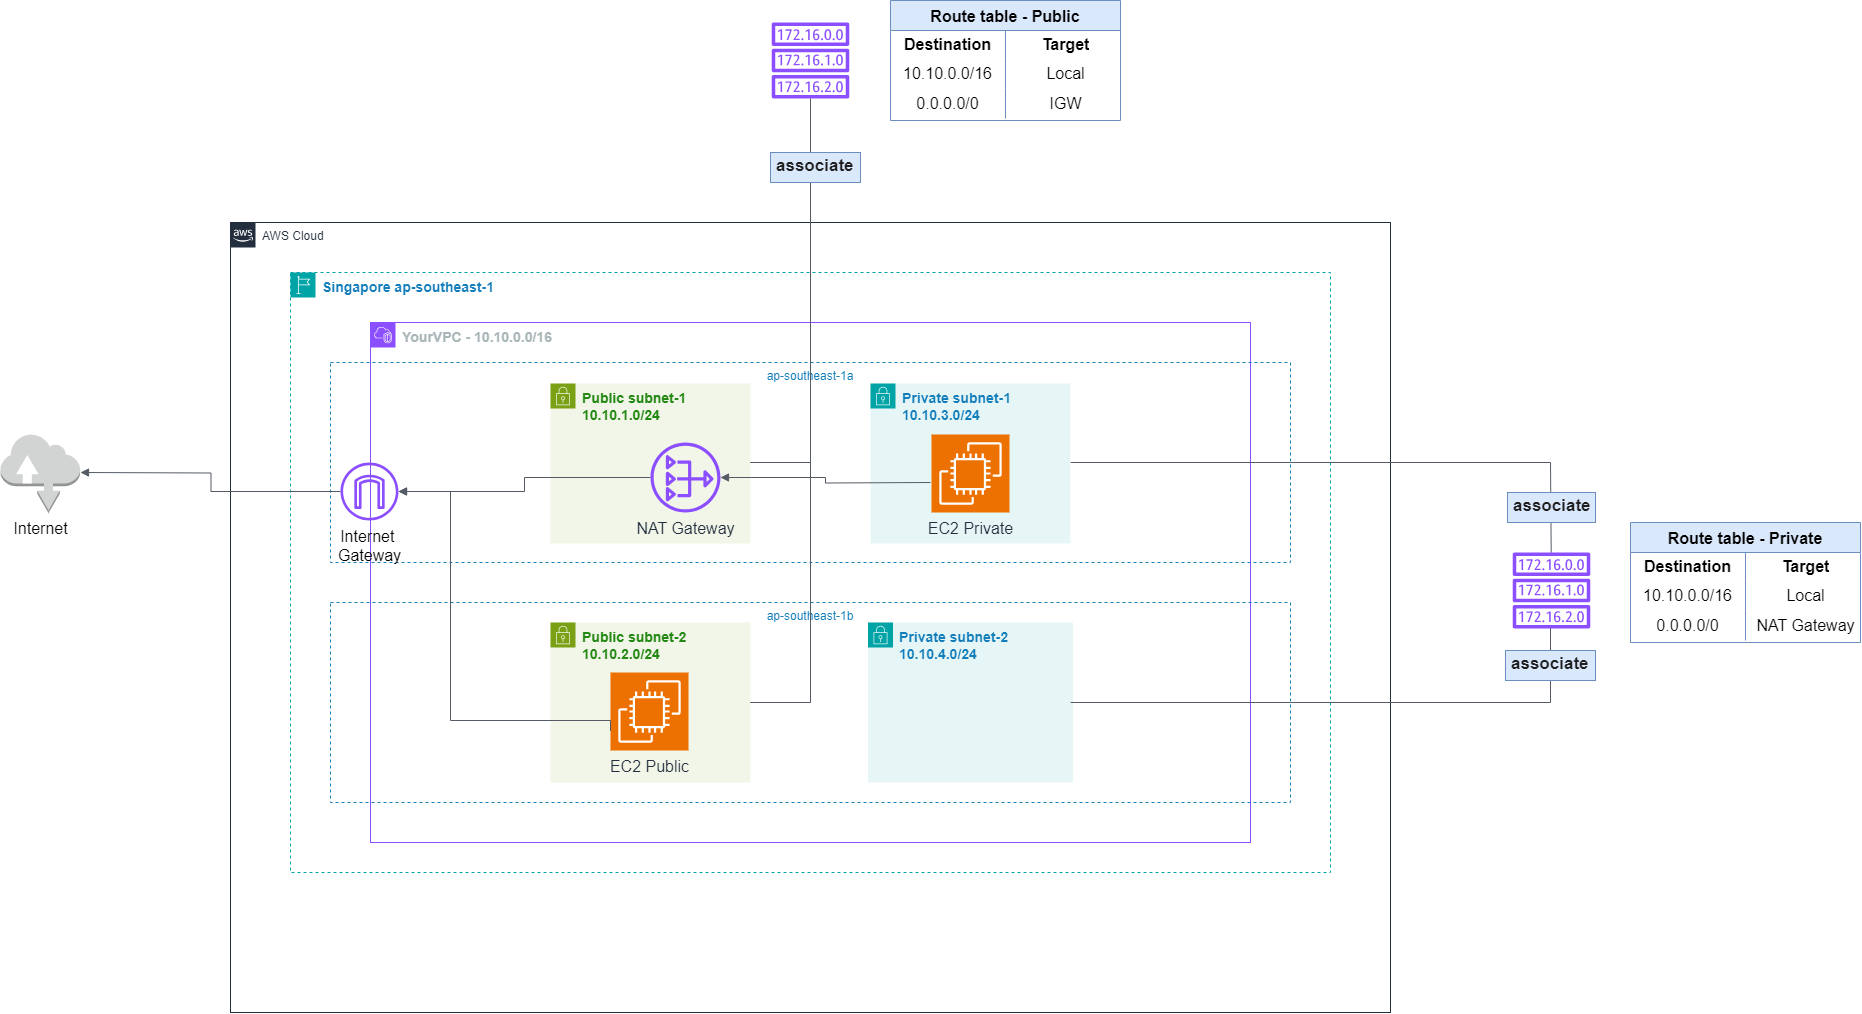
Task: Click the Internet cloud icon
Action: (x=40, y=472)
